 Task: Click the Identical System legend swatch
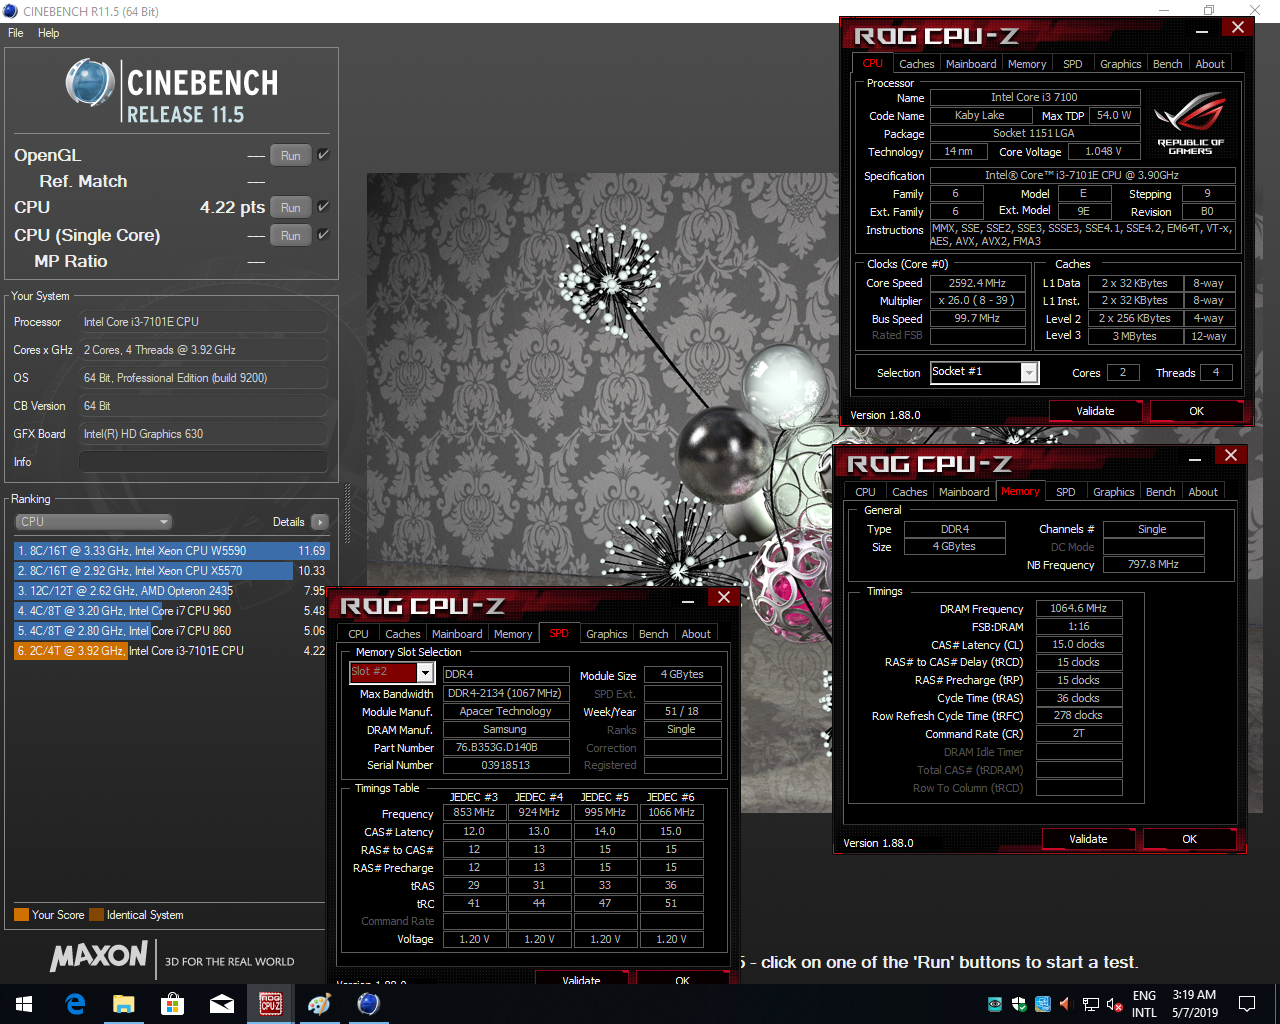pyautogui.click(x=96, y=915)
